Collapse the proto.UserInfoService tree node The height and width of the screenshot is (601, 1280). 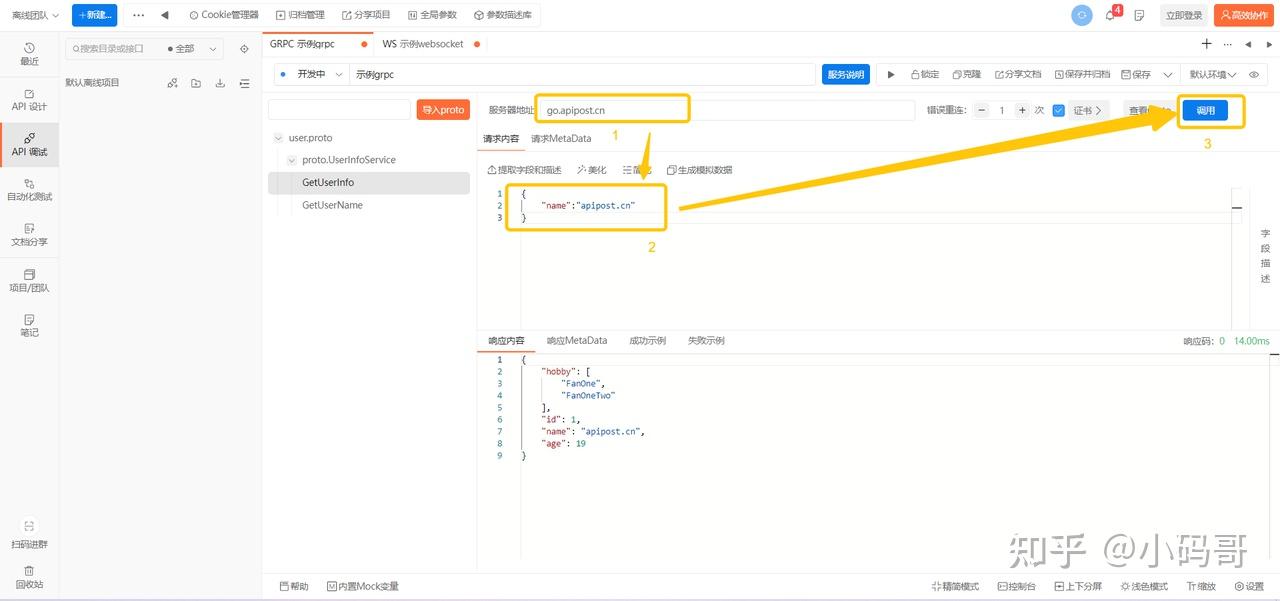tap(292, 160)
